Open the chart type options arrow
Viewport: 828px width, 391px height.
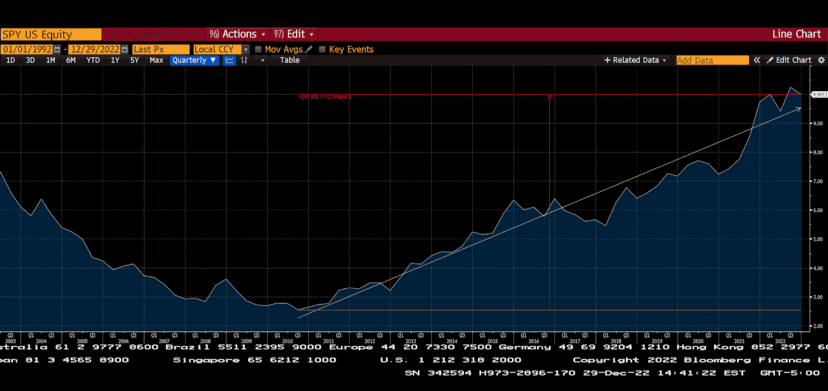[262, 60]
